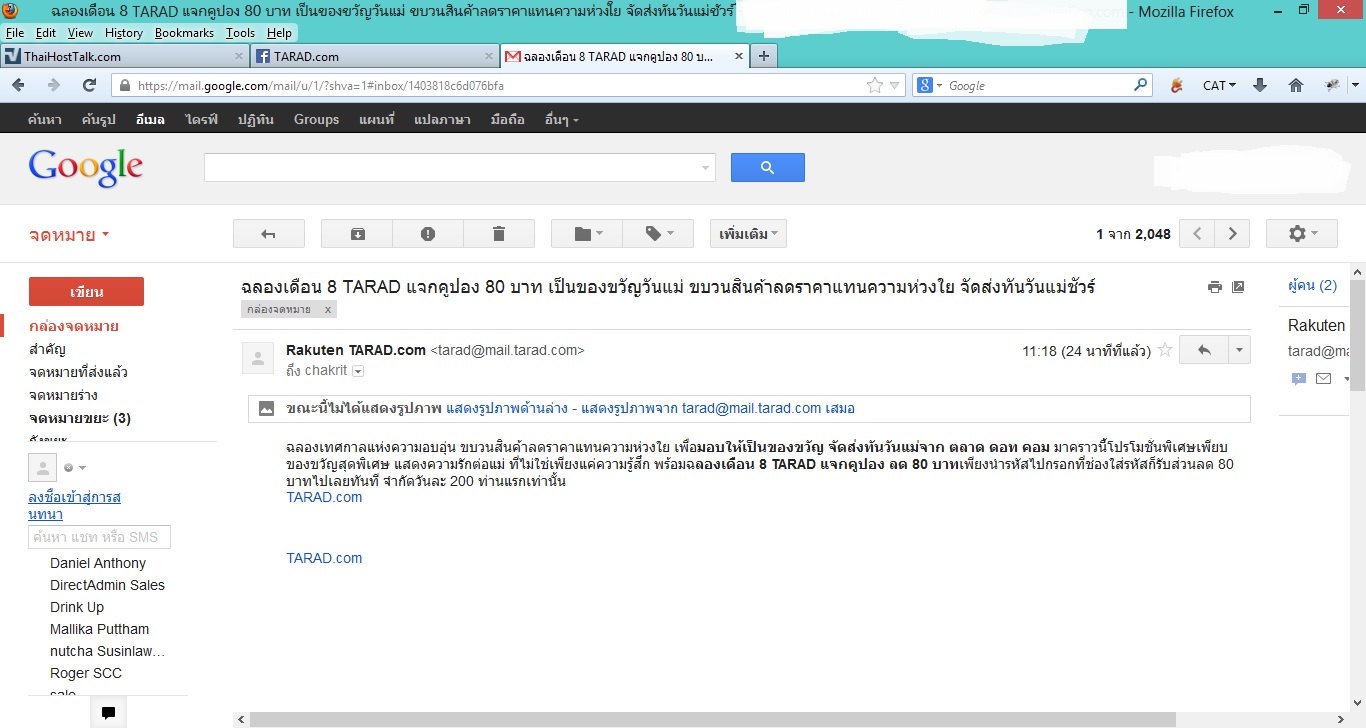
Task: Open more reply options dropdown arrow
Action: point(1240,350)
